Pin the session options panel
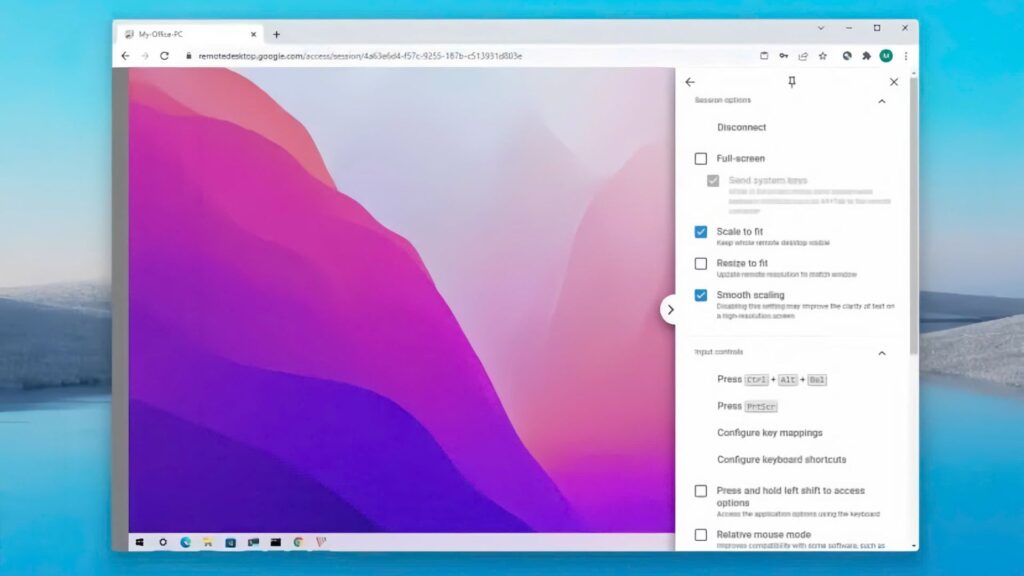The height and width of the screenshot is (576, 1024). (792, 82)
